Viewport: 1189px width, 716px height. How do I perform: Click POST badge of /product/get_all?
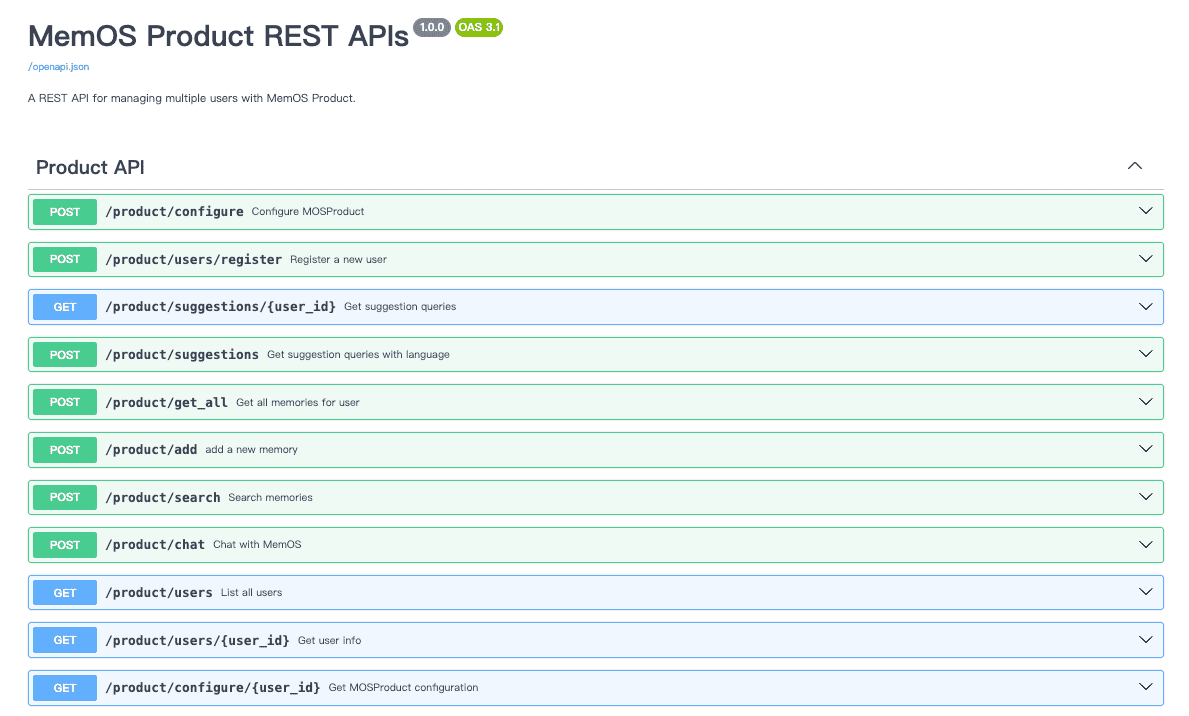(x=65, y=402)
